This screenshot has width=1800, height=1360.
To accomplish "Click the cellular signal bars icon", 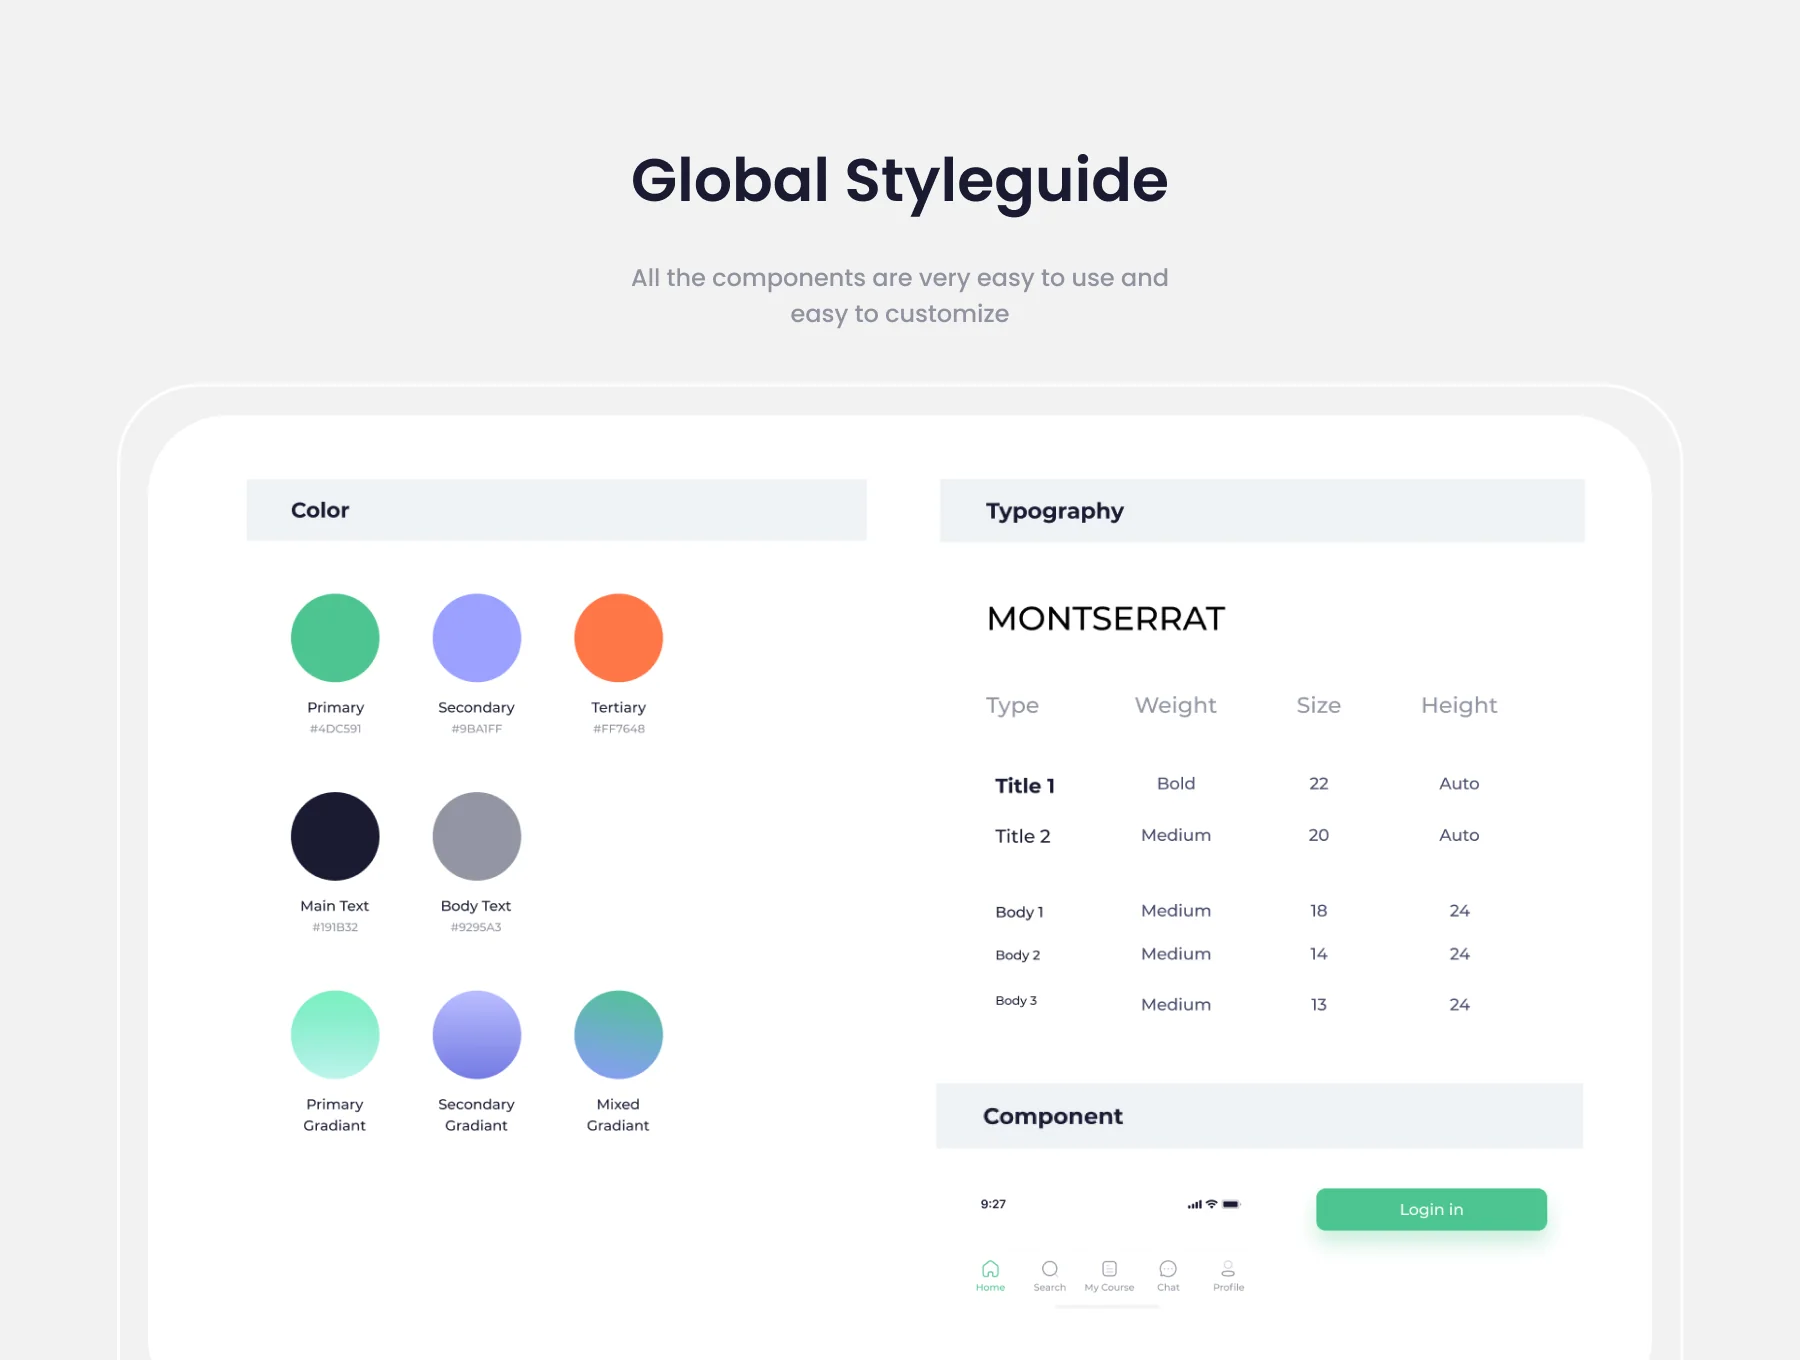I will point(1194,1204).
